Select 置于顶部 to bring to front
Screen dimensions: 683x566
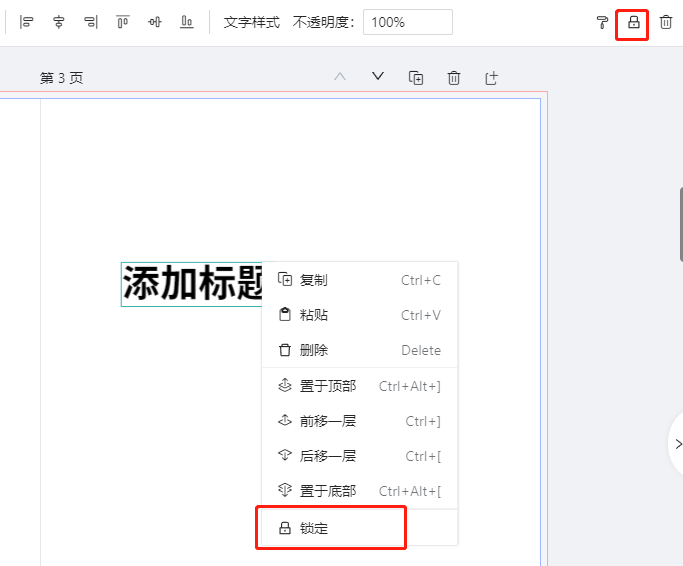click(360, 386)
